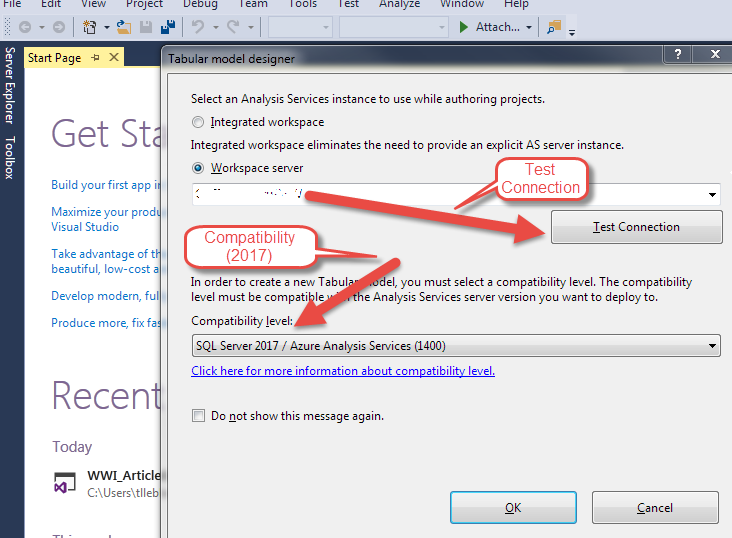Image resolution: width=732 pixels, height=538 pixels.
Task: Click the Undo toolbar icon
Action: point(198,28)
